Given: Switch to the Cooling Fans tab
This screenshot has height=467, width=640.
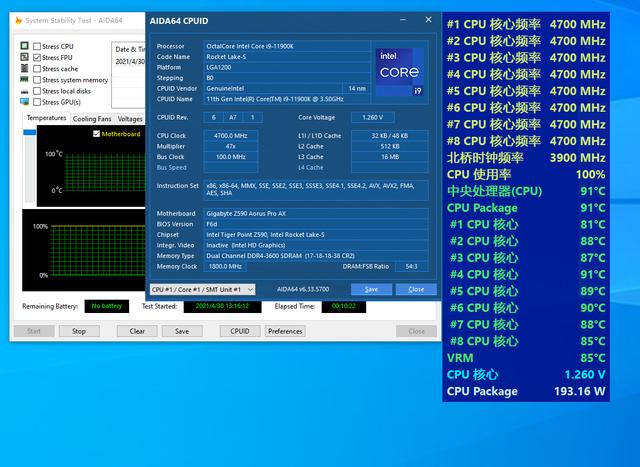Looking at the screenshot, I should click(x=92, y=119).
